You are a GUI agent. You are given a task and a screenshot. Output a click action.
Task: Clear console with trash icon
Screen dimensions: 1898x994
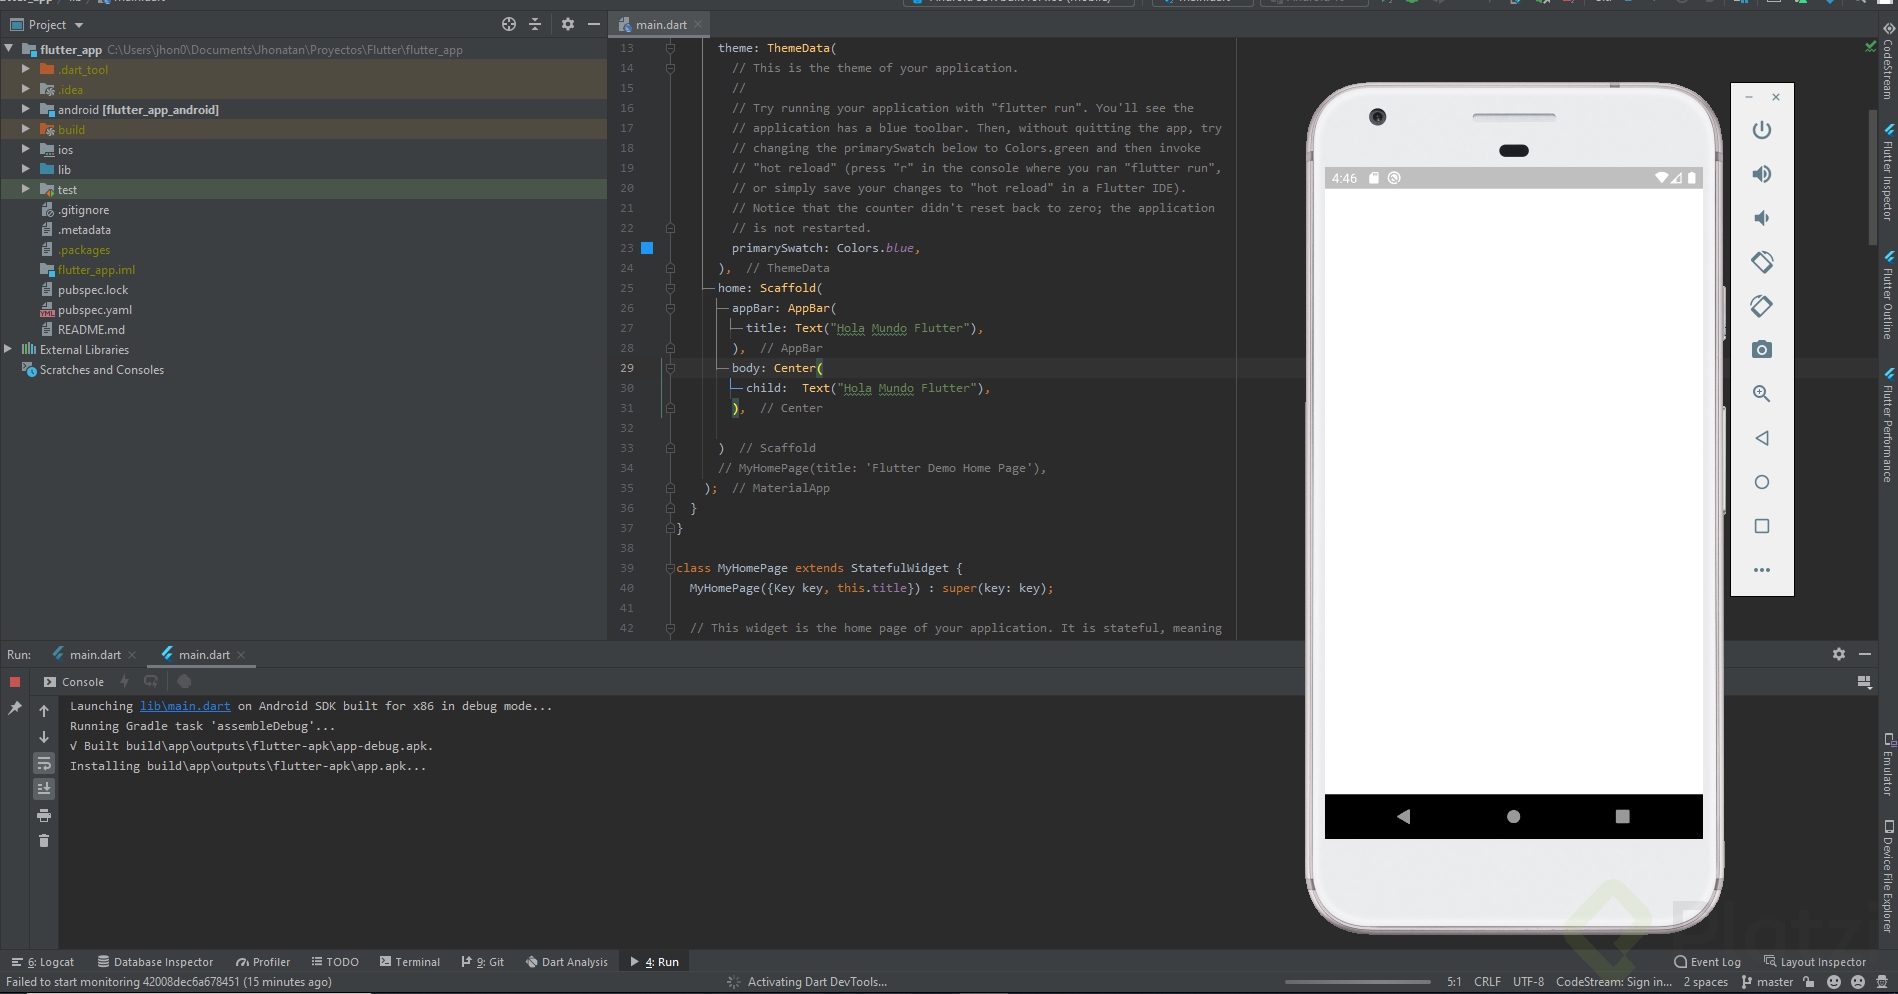[x=44, y=841]
